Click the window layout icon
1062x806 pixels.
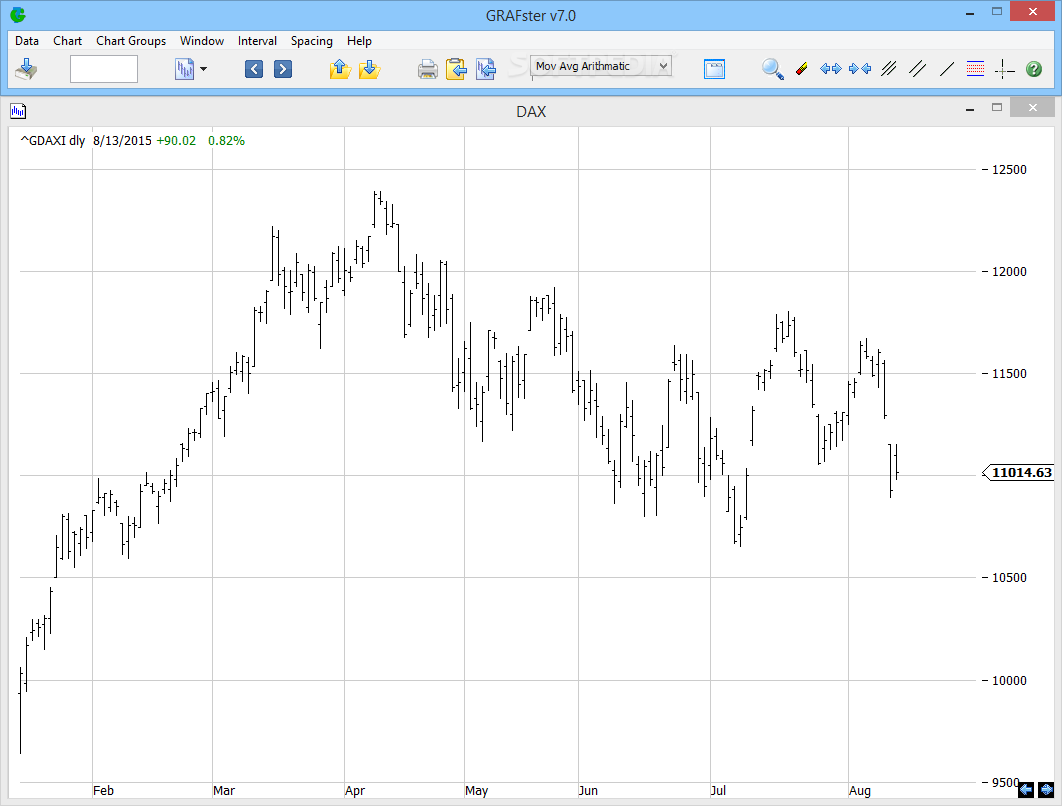tap(715, 69)
